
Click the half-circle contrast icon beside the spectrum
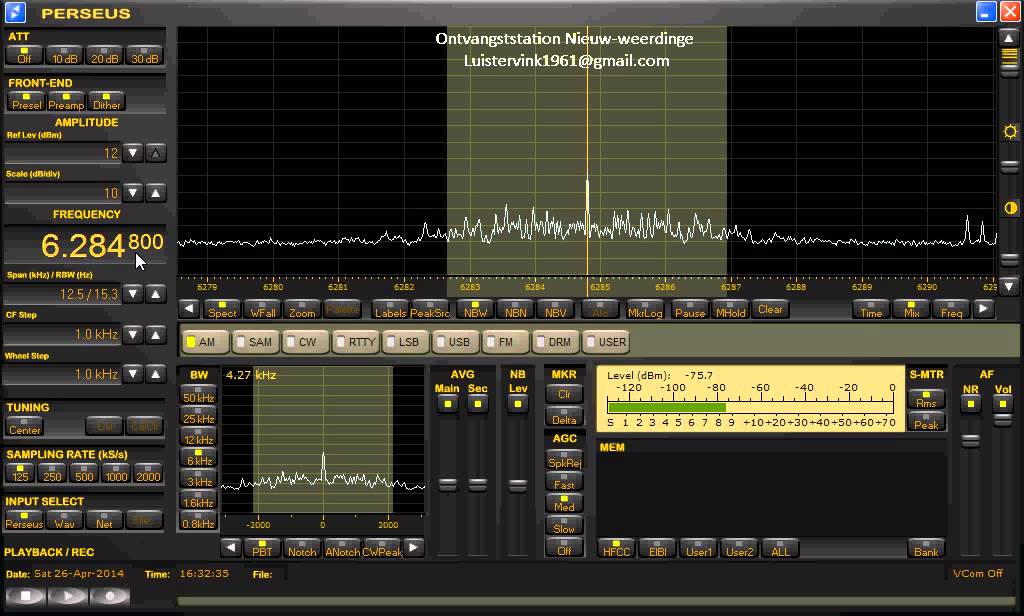coord(1010,208)
